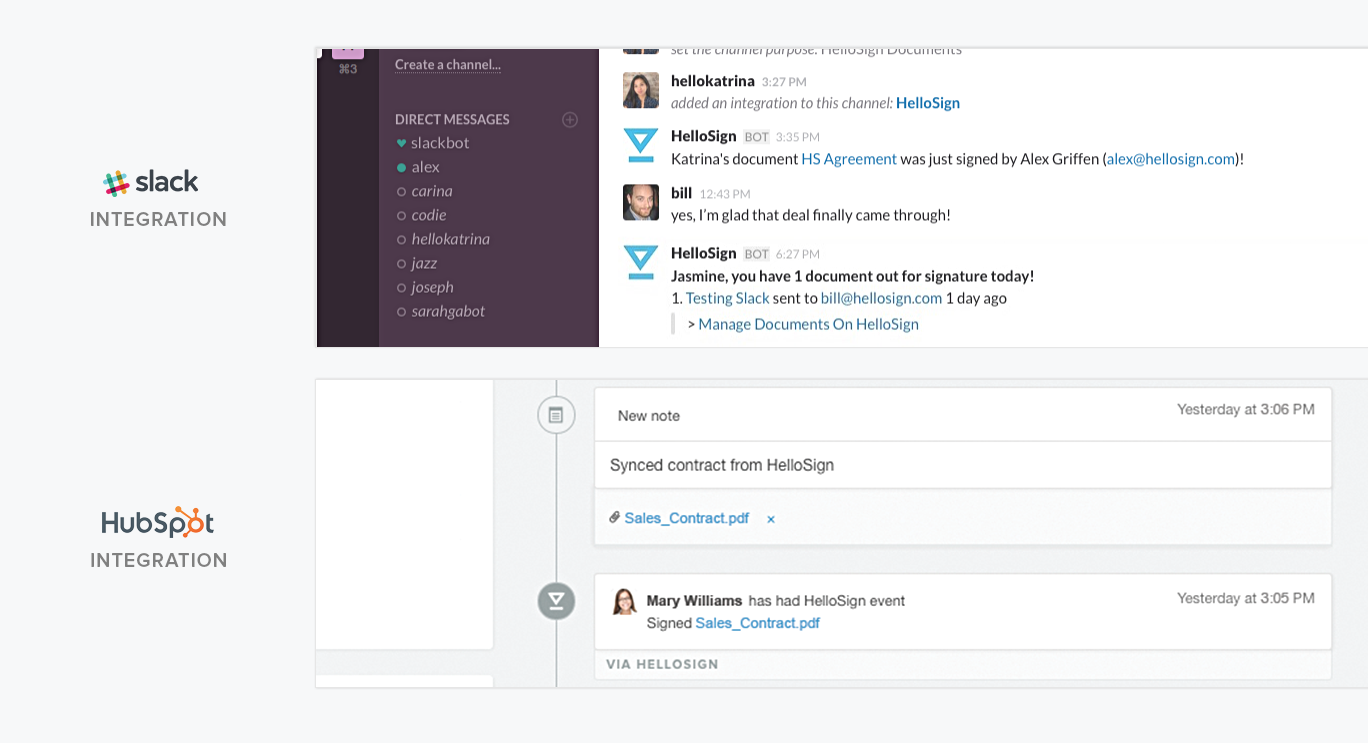Viewport: 1368px width, 743px height.
Task: Click Mary Williams avatar
Action: point(625,601)
